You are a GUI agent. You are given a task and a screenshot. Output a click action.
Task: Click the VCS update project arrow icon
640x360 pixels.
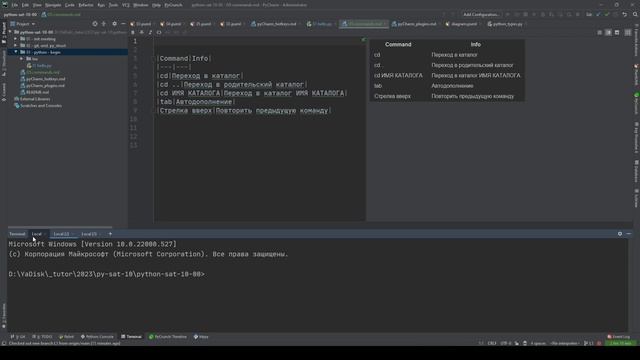[598, 14]
